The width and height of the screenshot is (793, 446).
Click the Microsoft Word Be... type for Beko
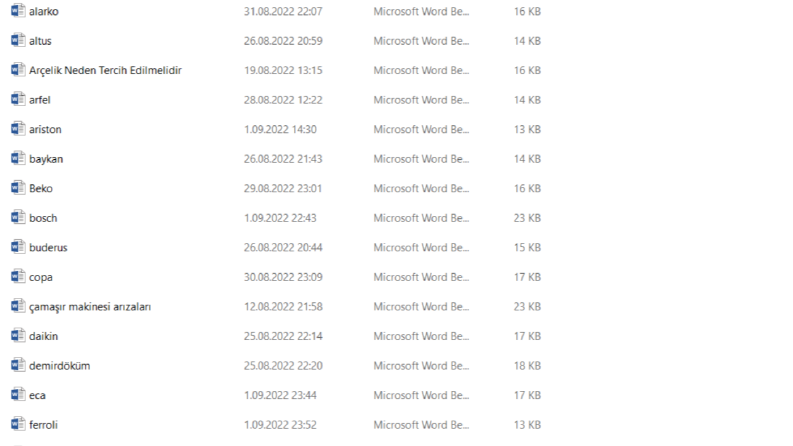(421, 188)
